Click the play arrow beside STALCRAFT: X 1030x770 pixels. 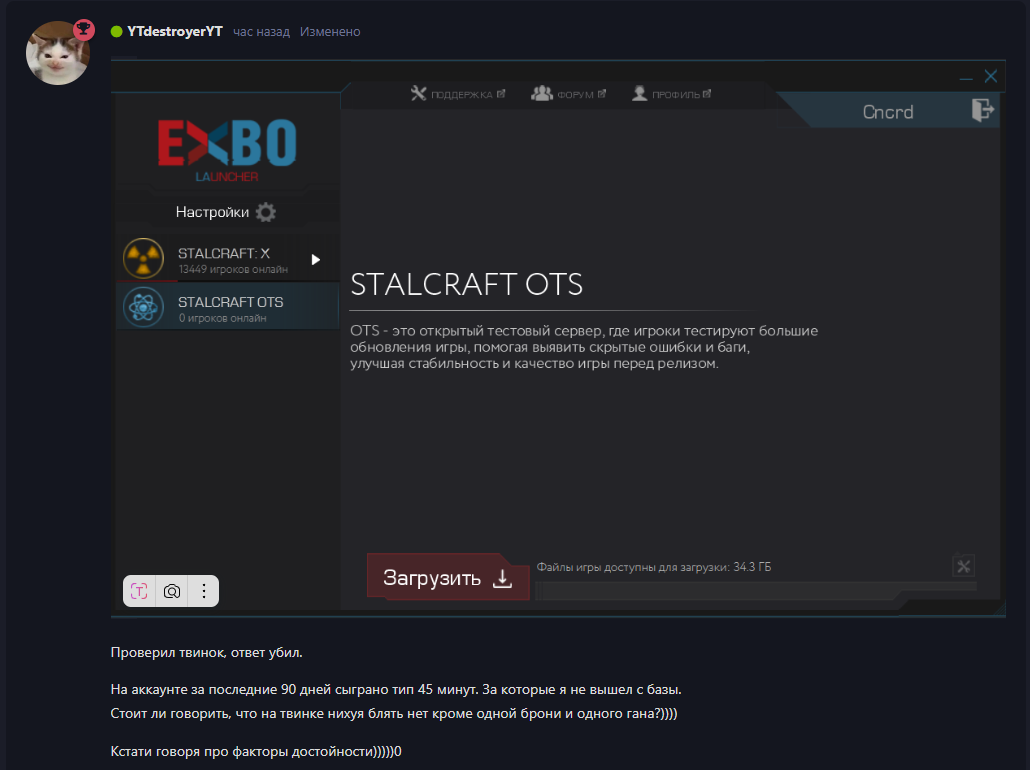click(x=316, y=260)
